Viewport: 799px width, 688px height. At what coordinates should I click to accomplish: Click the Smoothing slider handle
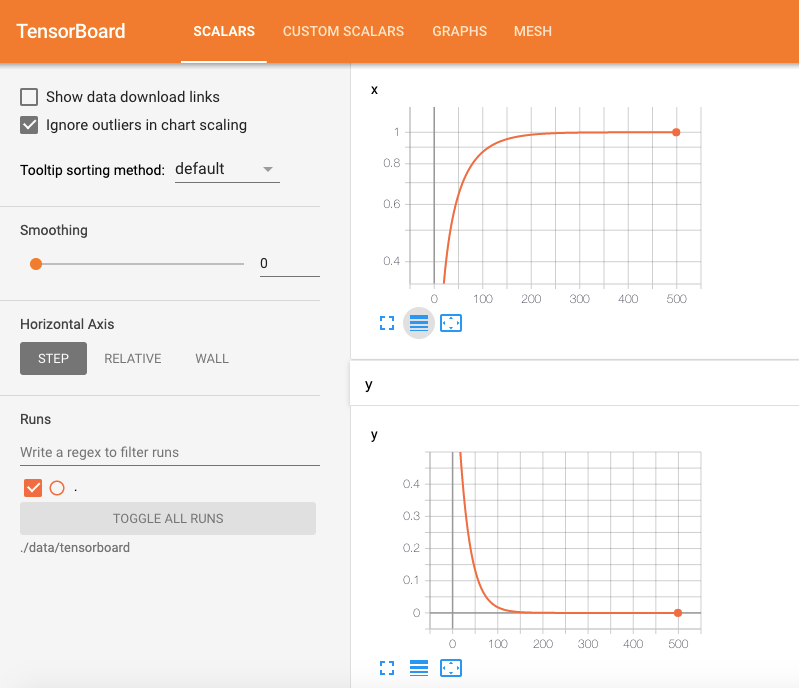36,264
